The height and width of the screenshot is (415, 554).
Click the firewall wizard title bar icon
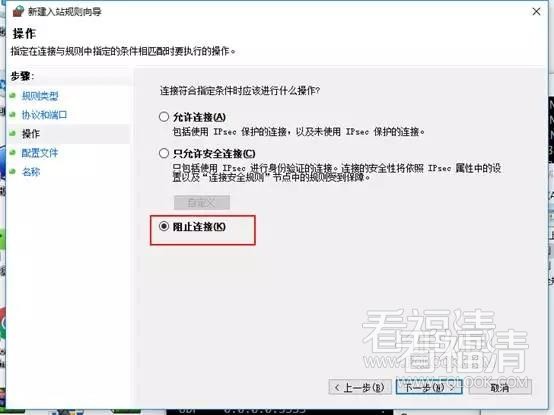point(18,11)
